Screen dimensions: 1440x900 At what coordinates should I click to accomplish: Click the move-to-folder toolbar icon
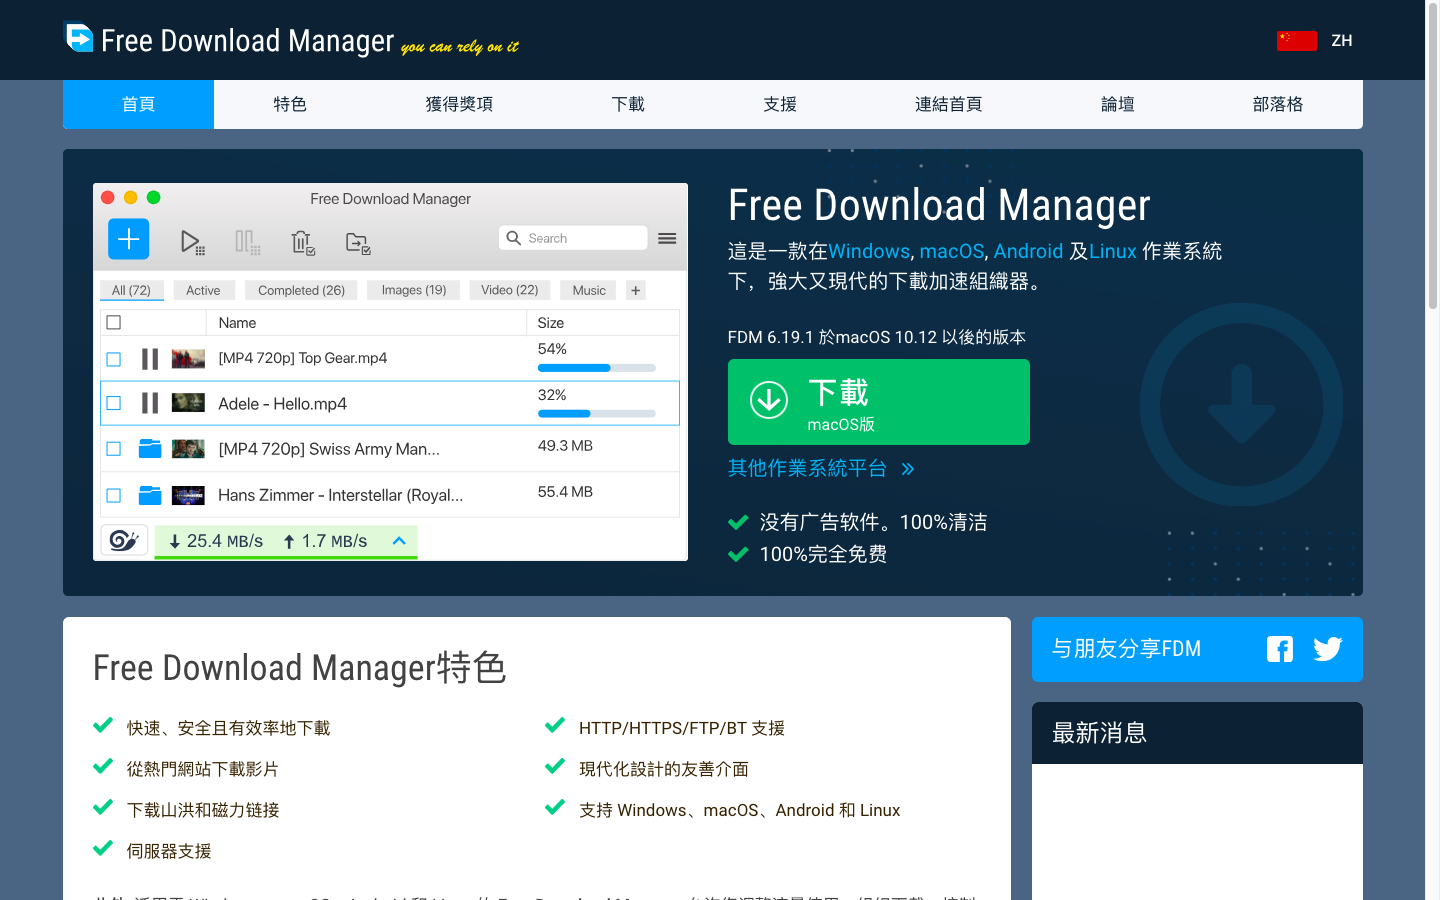(355, 241)
